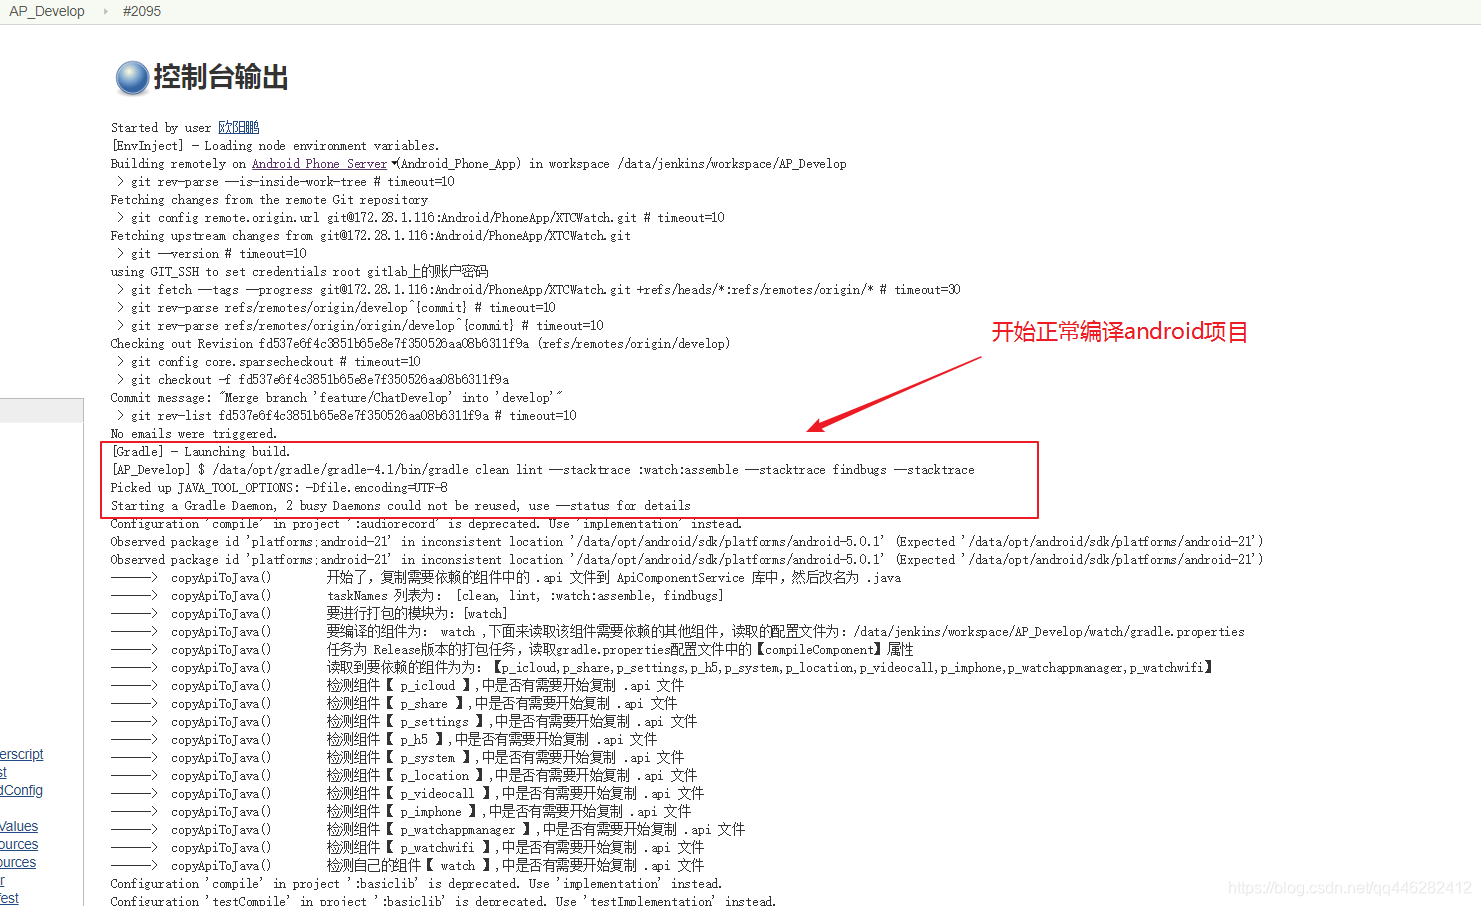This screenshot has height=906, width=1481.
Task: Click the '检测组件【 p_settings 】' line
Action: pyautogui.click(x=404, y=722)
